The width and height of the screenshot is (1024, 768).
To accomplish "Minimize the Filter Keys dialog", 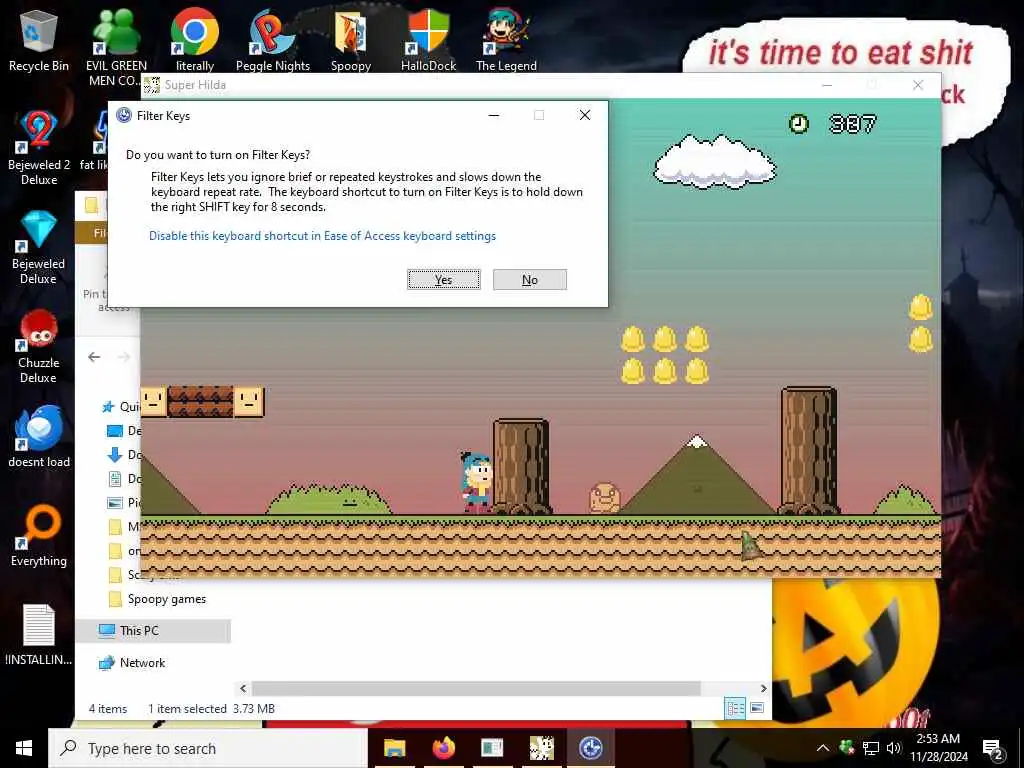I will click(494, 115).
